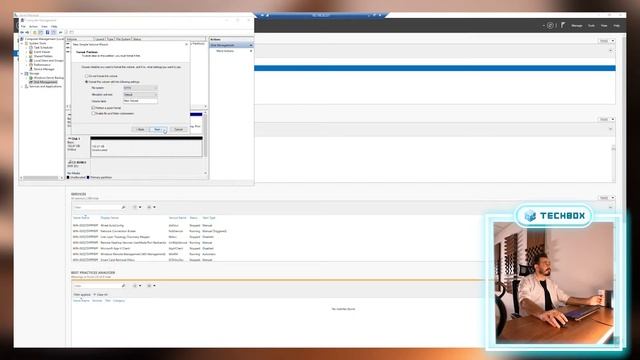
Task: Click Disk 1 unallocated space block
Action: (x=146, y=148)
